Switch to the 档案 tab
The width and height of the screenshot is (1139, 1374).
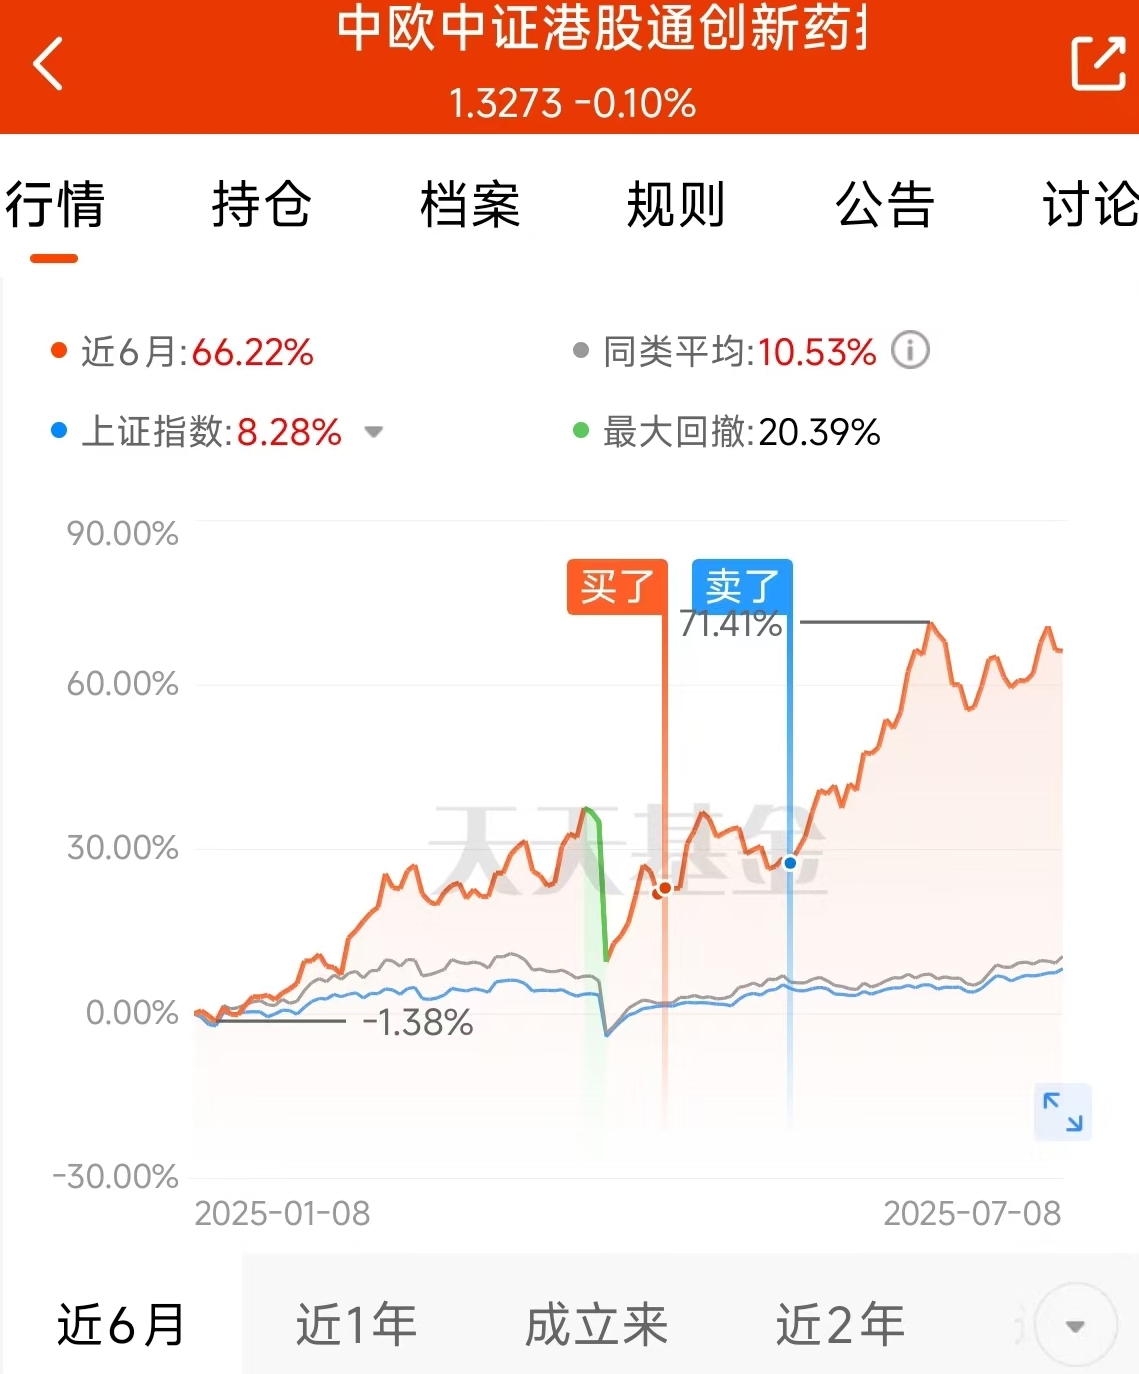tap(469, 205)
